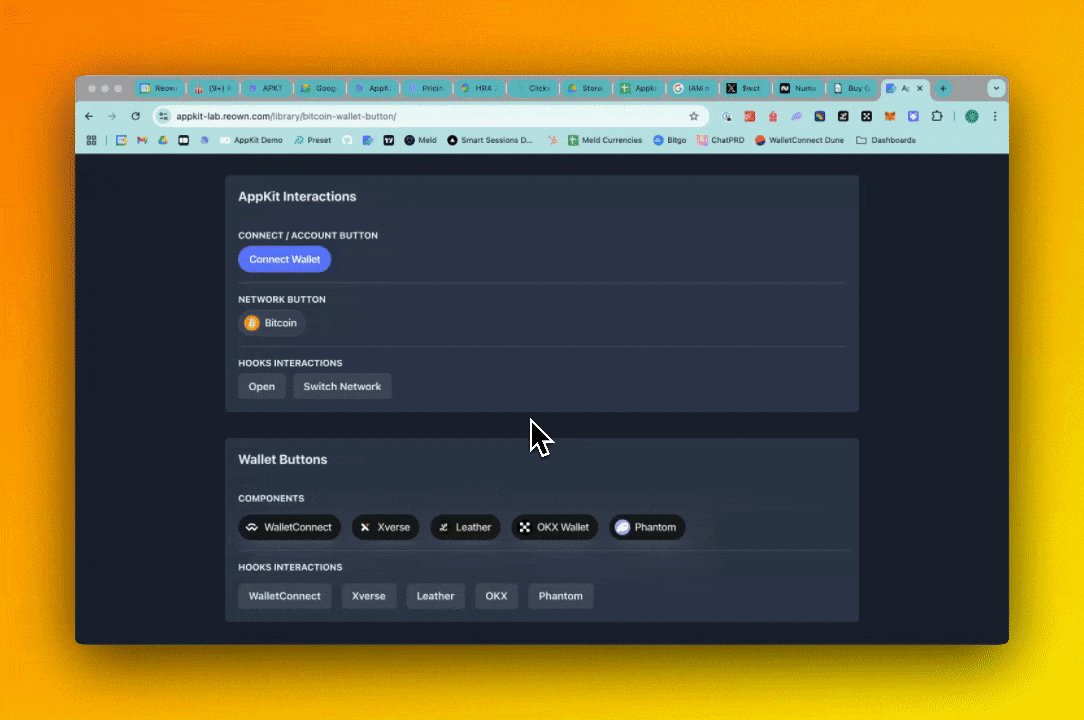
Task: Open the Extensions puzzle piece menu
Action: click(937, 116)
